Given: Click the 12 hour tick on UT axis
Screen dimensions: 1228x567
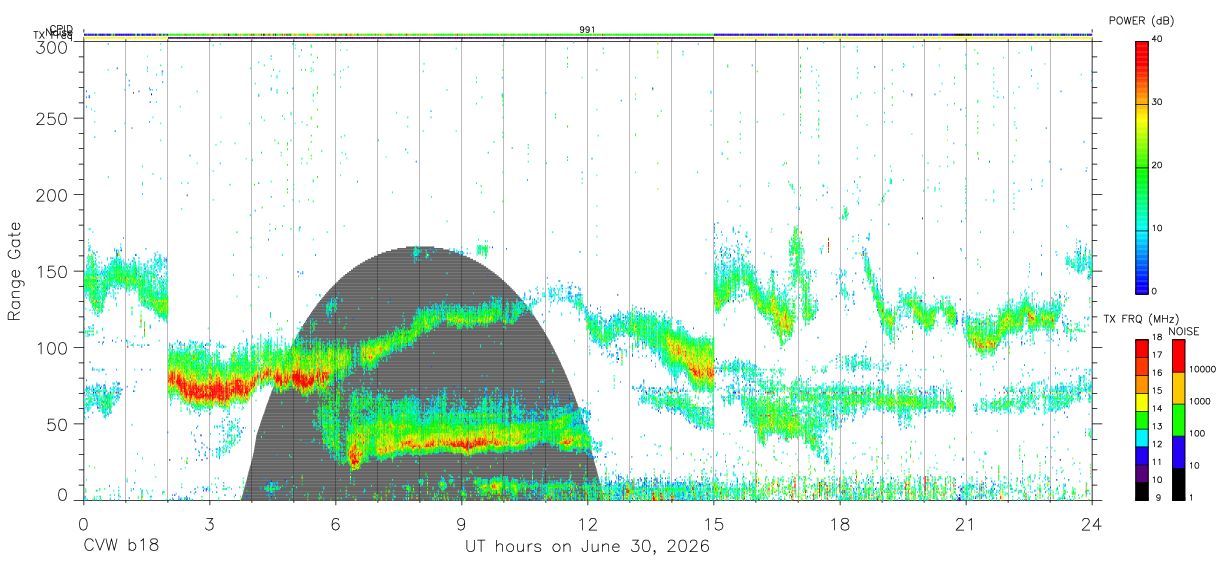Looking at the screenshot, I should [587, 524].
